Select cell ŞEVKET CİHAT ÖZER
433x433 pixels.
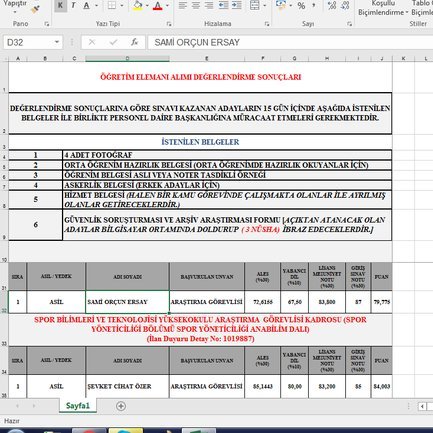(127, 386)
